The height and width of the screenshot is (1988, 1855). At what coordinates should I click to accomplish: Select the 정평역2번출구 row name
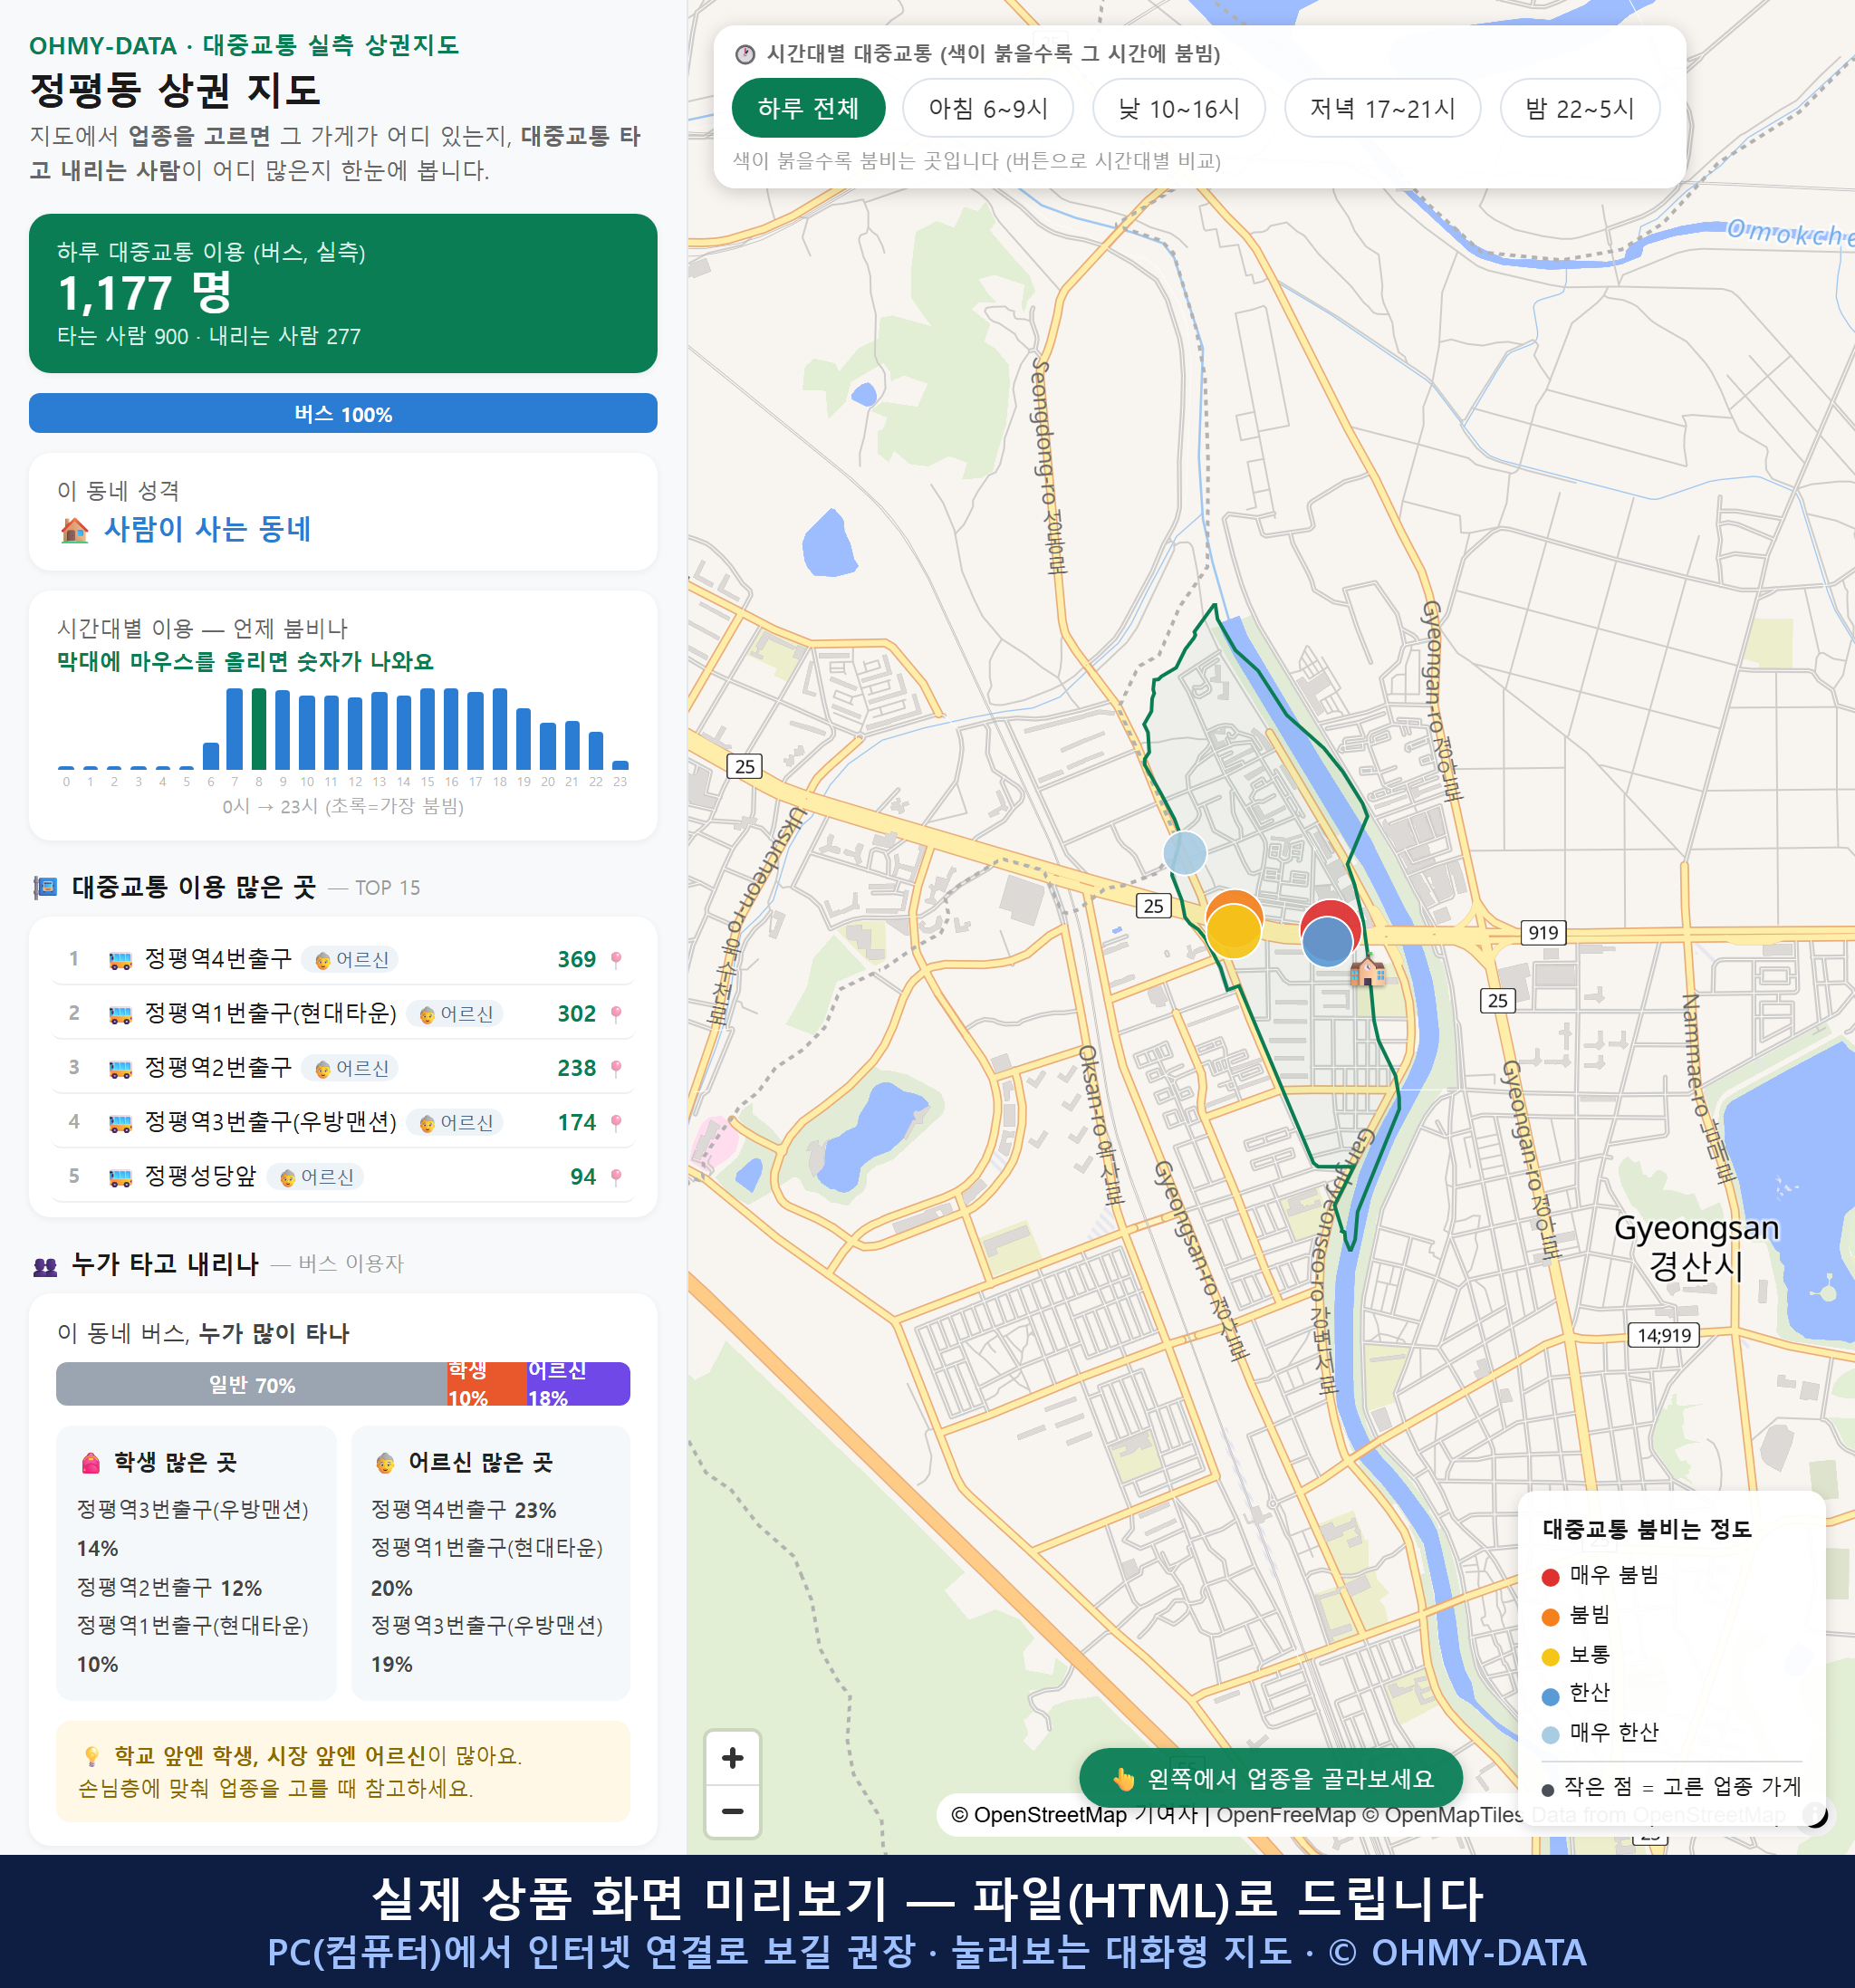218,1067
